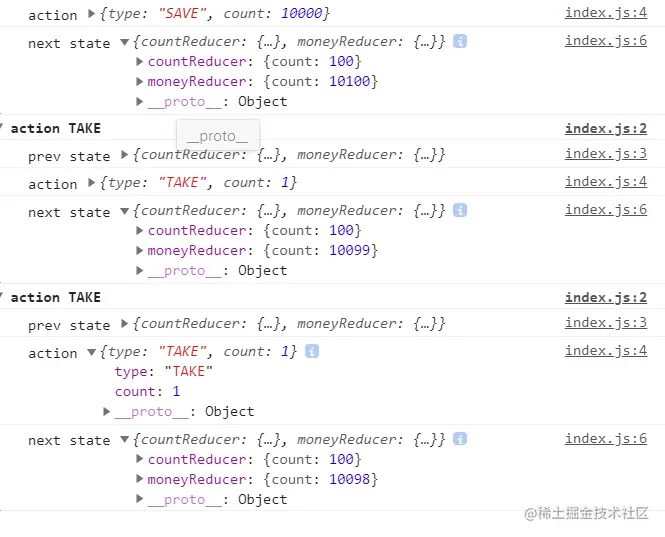Expand prev state object above collapsed TAKE action
This screenshot has height=537, width=665.
click(124, 155)
